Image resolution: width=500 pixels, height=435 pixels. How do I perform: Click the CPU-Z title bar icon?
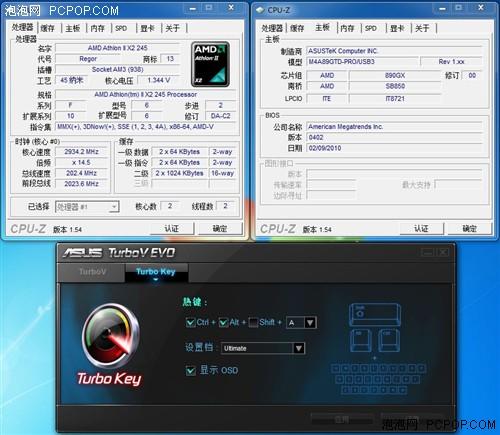pyautogui.click(x=260, y=10)
